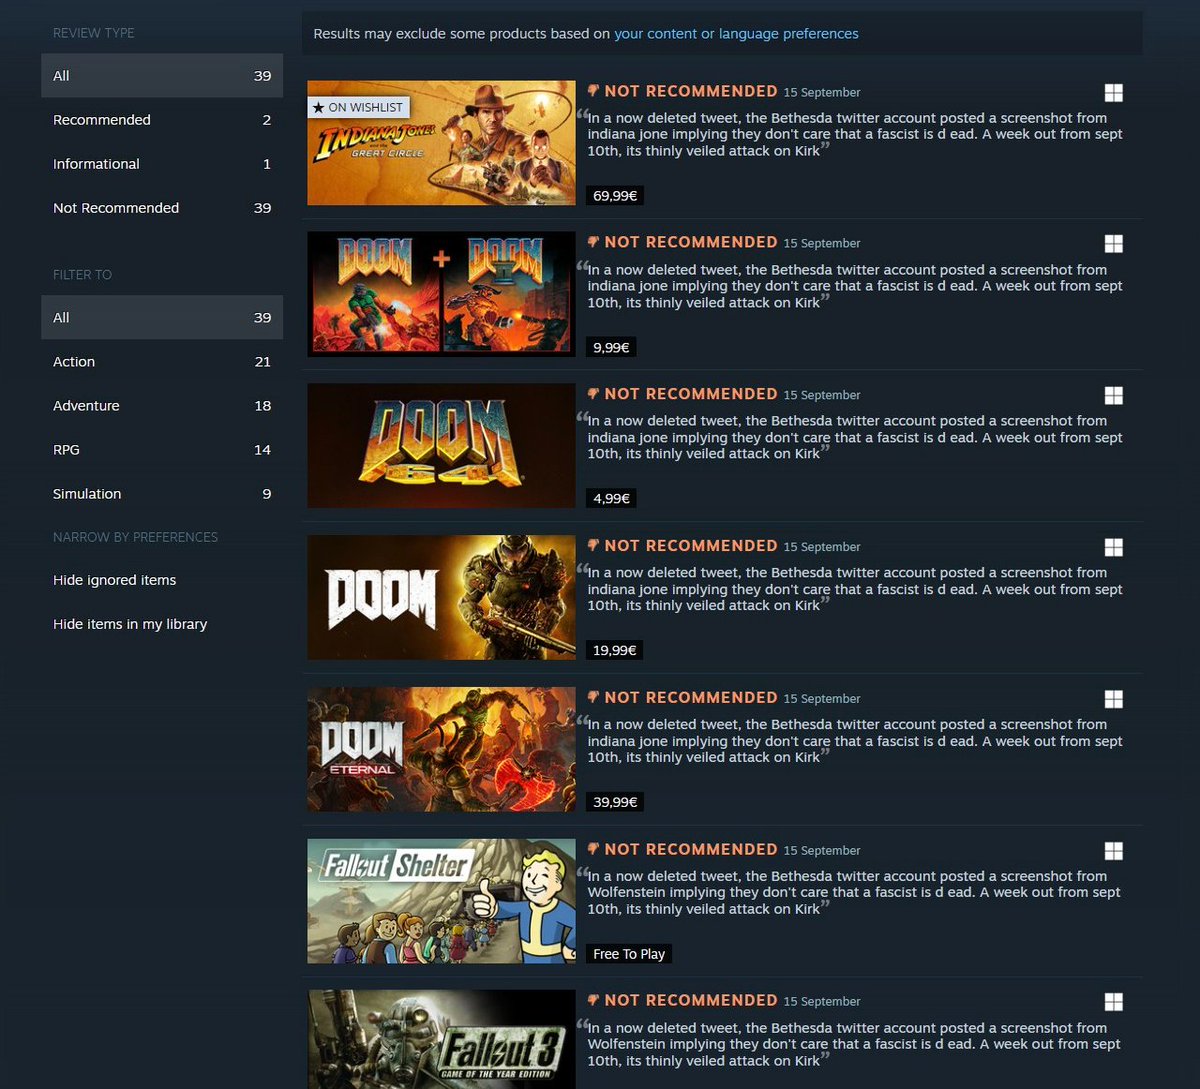Open DOOM Eternal game thumbnail
This screenshot has width=1200, height=1089.
coord(441,749)
